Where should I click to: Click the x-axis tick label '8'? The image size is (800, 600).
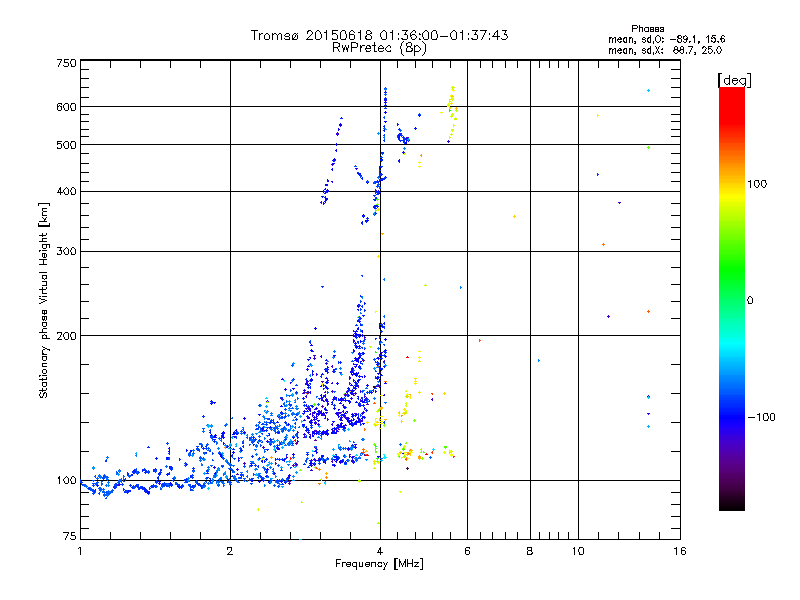(530, 551)
